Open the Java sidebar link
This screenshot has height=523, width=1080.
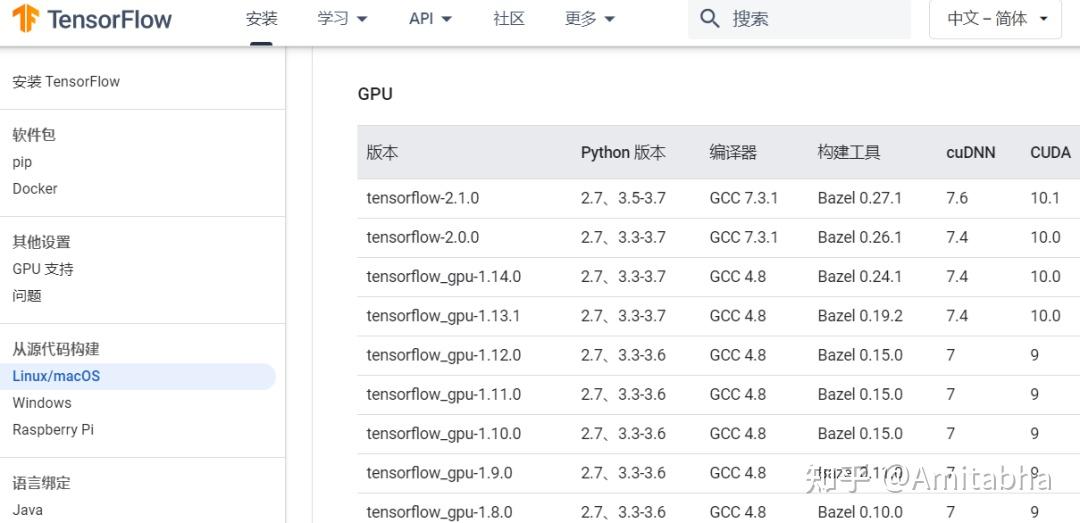[28, 510]
